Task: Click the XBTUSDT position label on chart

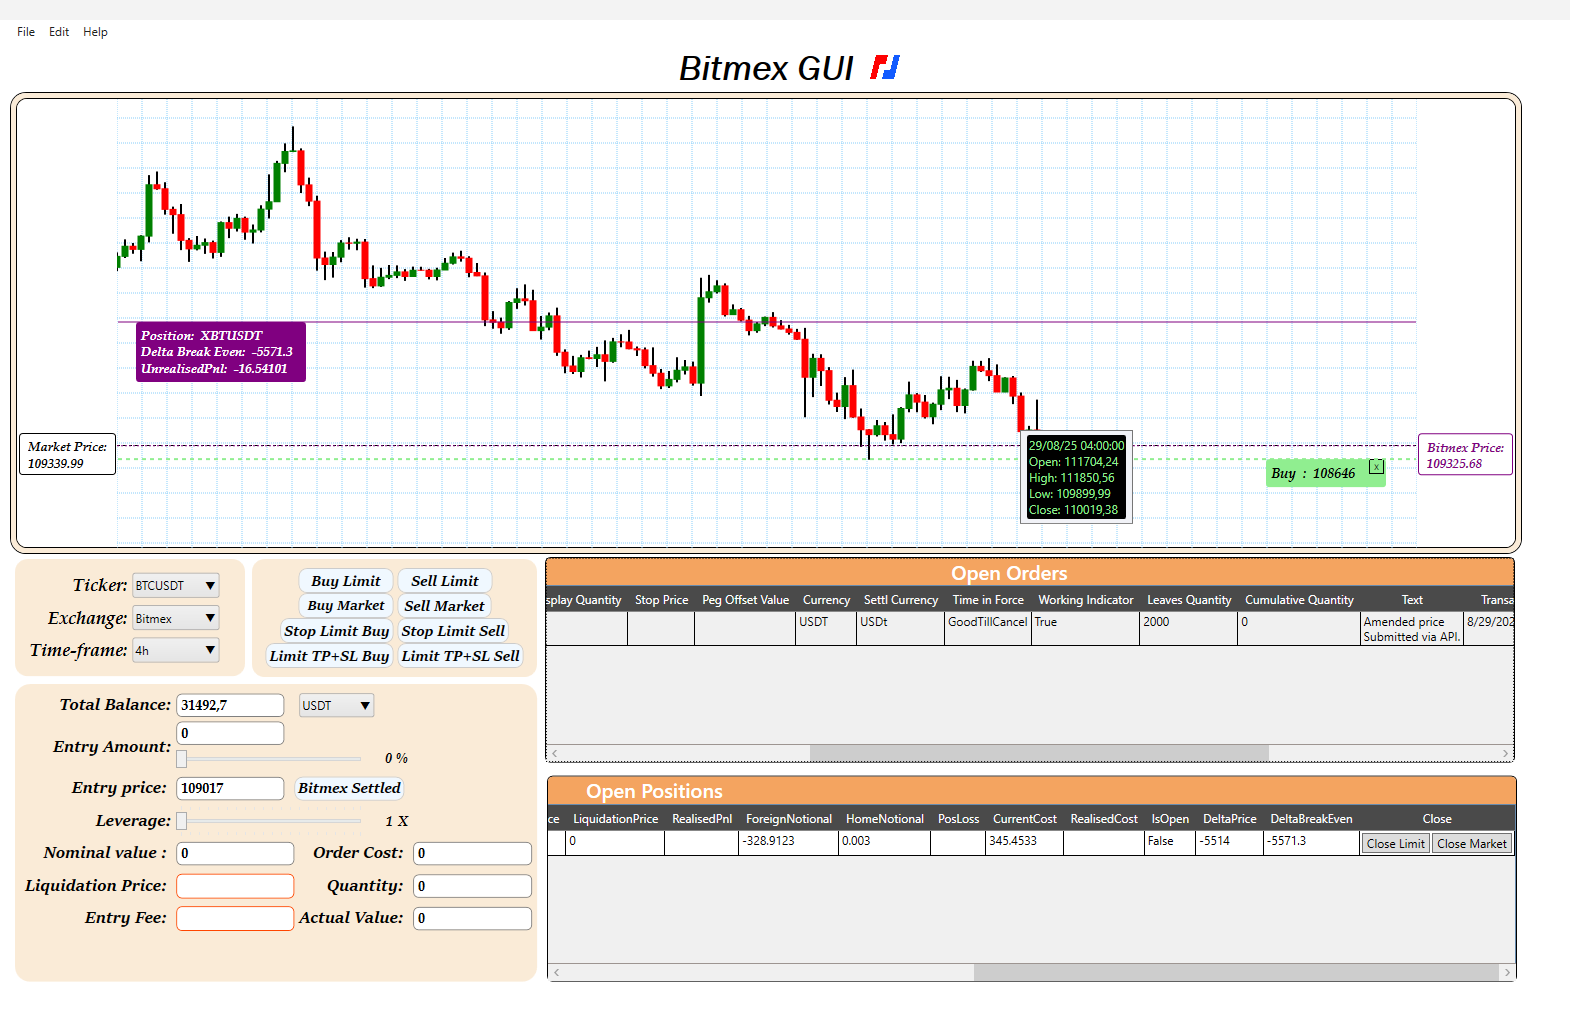Action: [221, 352]
